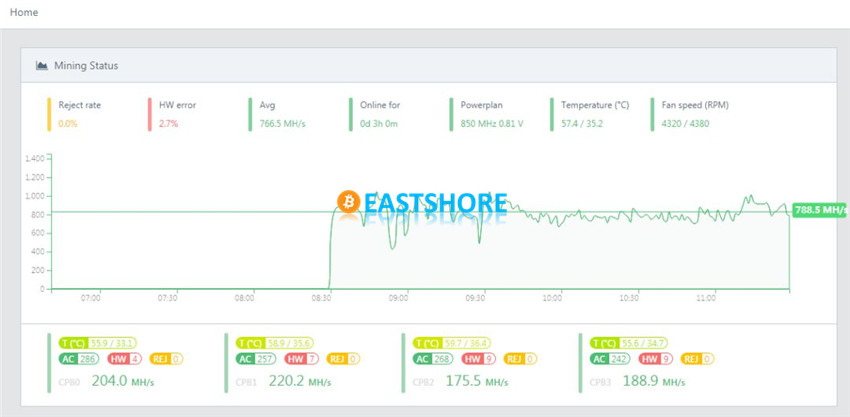Image resolution: width=850 pixels, height=417 pixels.
Task: Click the 4320 / 4380 fan speed value
Action: (x=685, y=124)
